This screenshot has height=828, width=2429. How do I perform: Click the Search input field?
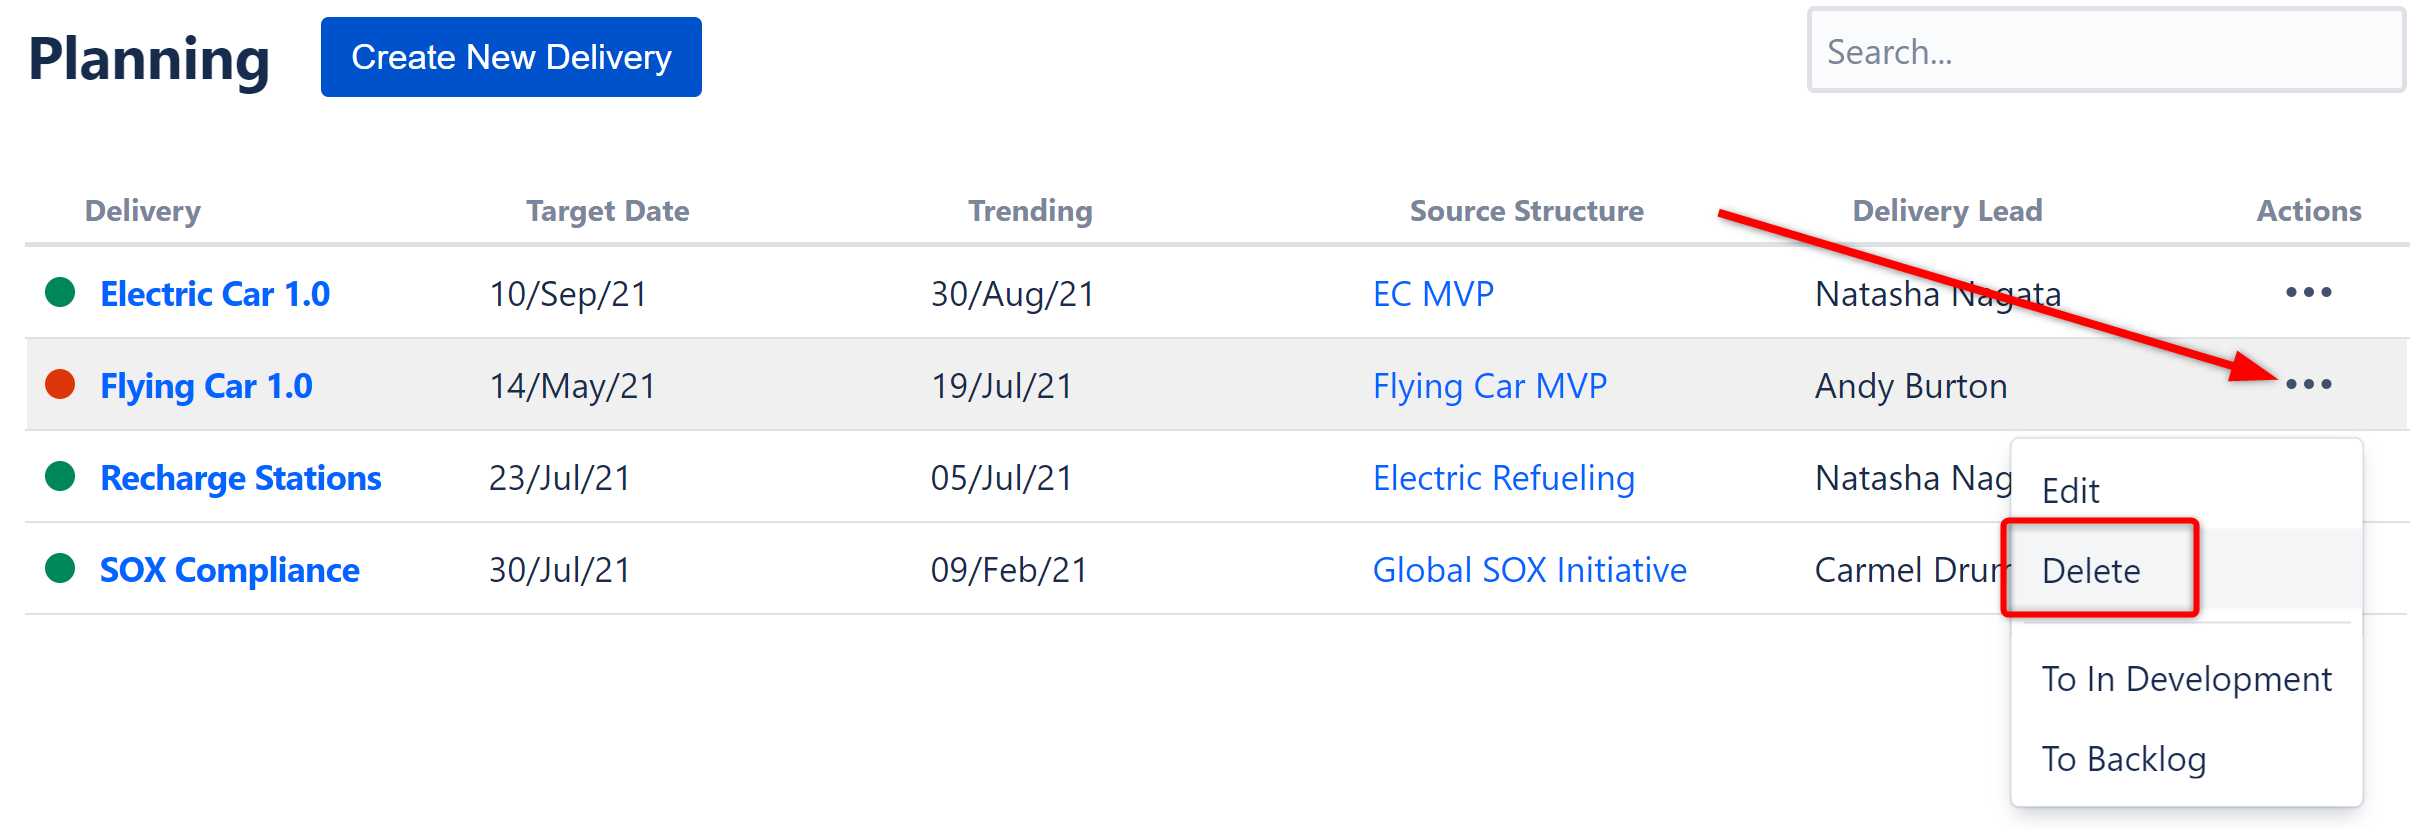pos(2106,51)
